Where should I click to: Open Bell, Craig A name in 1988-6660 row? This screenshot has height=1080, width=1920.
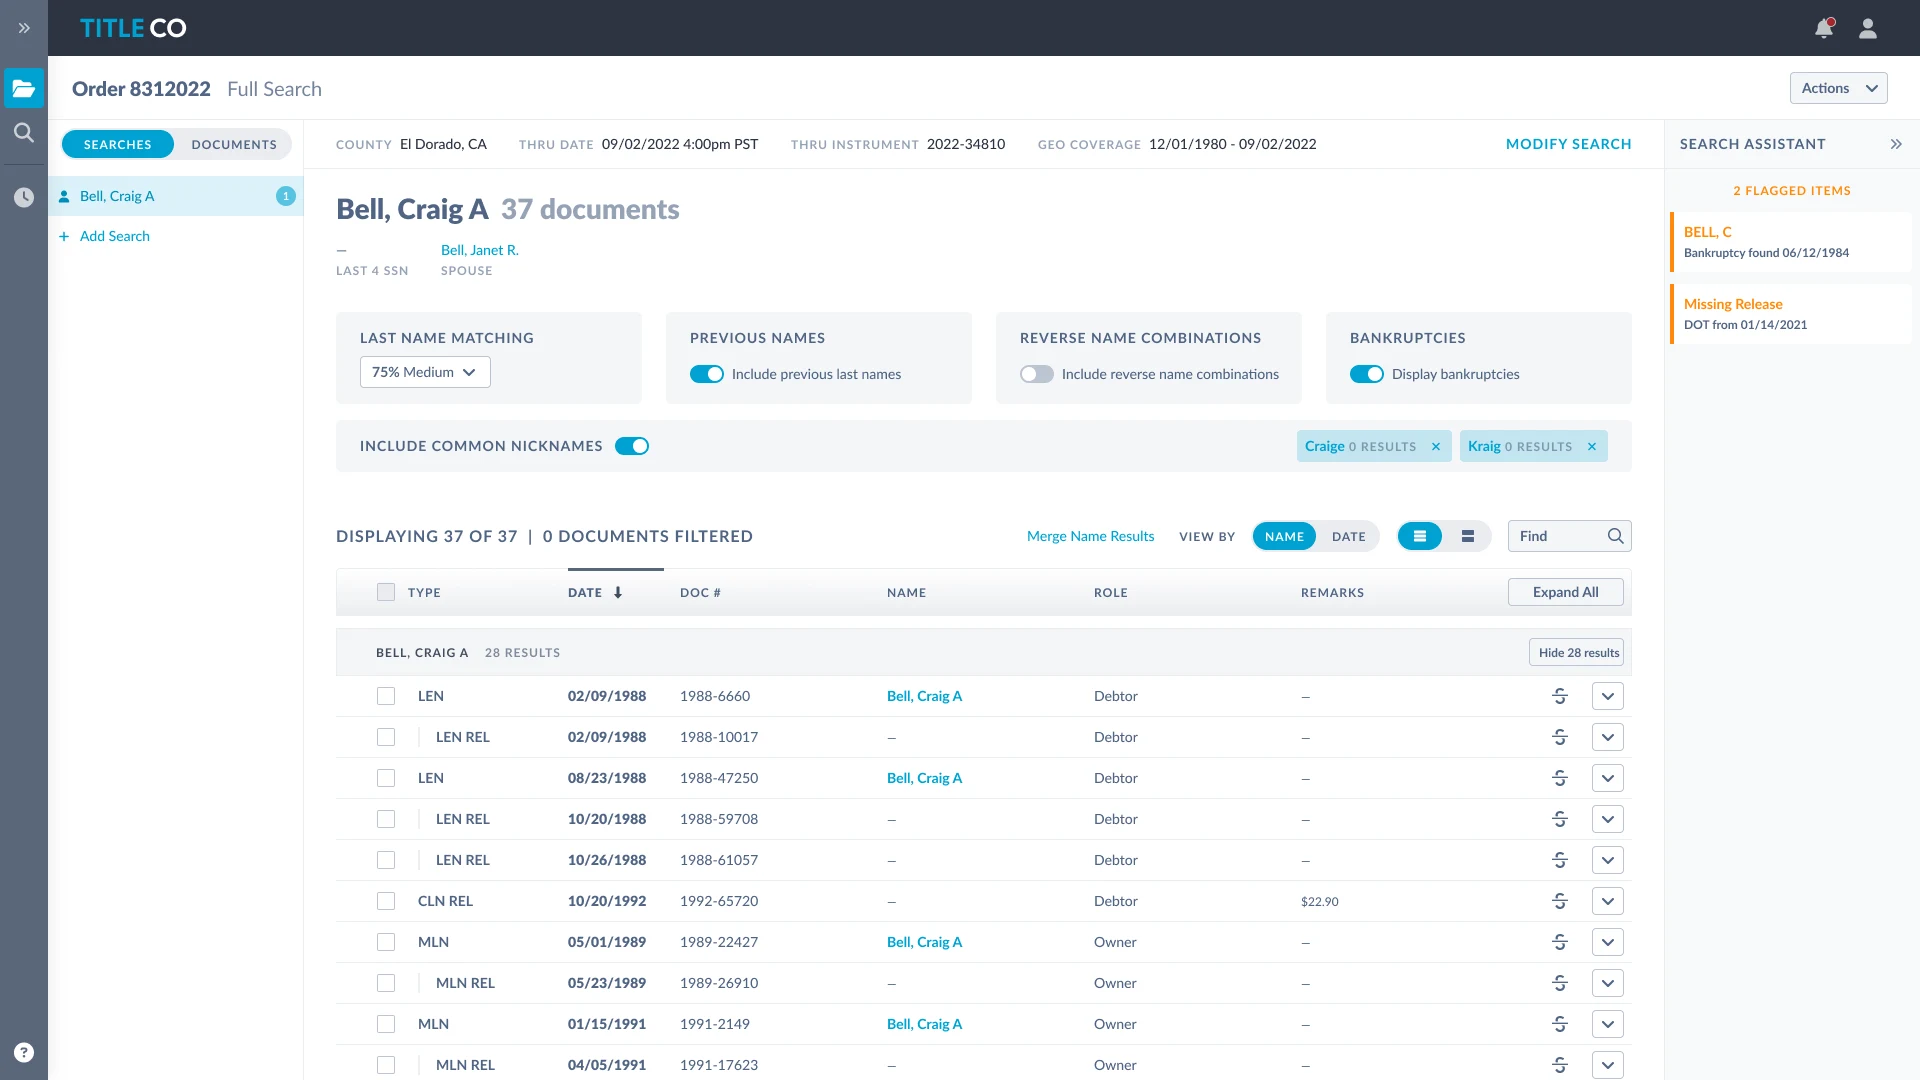924,696
